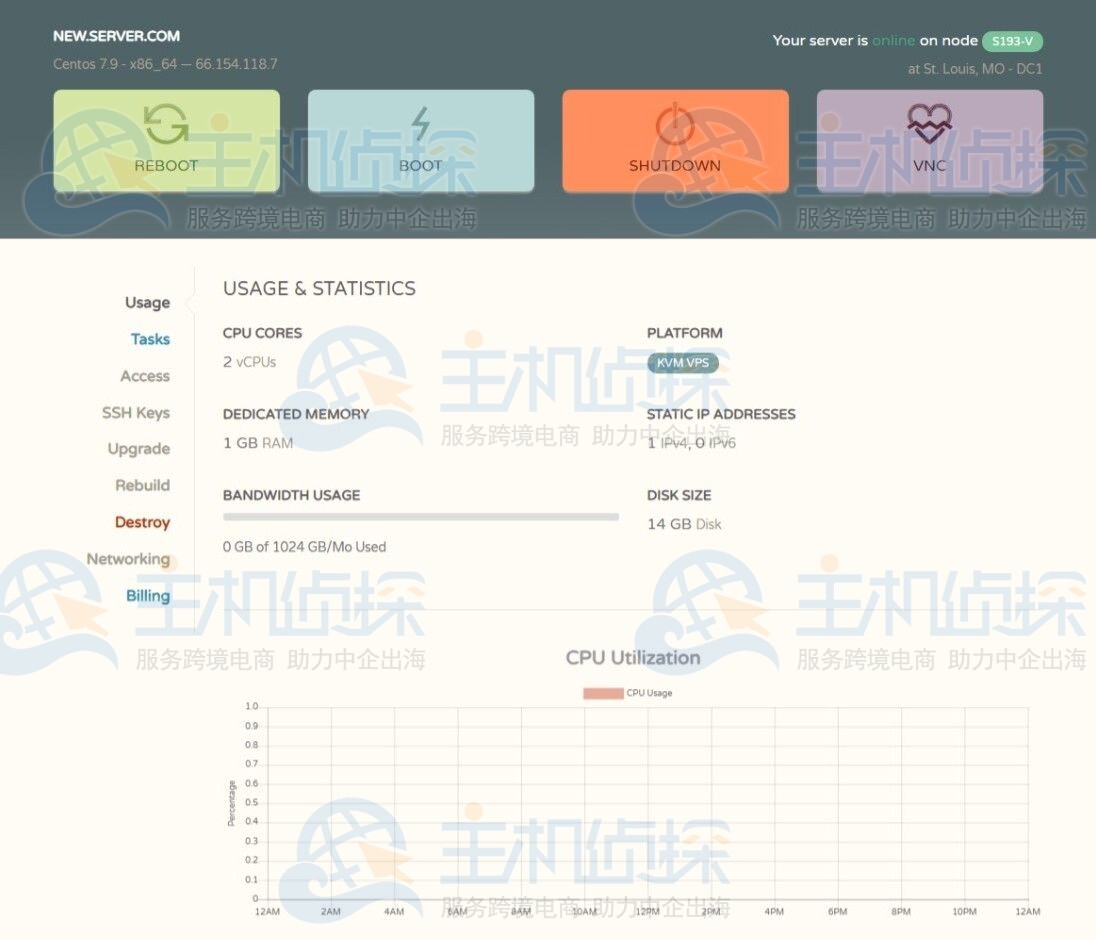Open the Networking section
1096x940 pixels.
point(128,559)
